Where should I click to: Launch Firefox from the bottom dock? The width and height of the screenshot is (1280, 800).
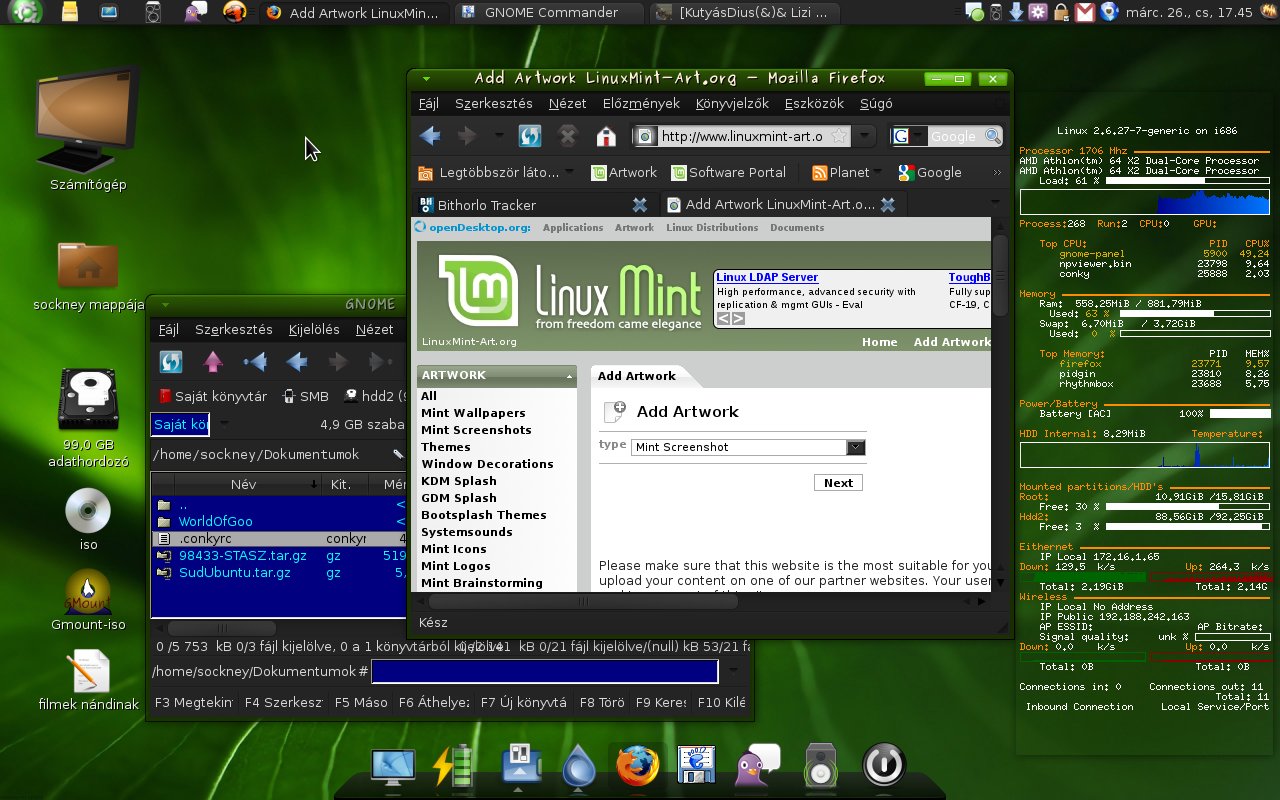tap(638, 766)
